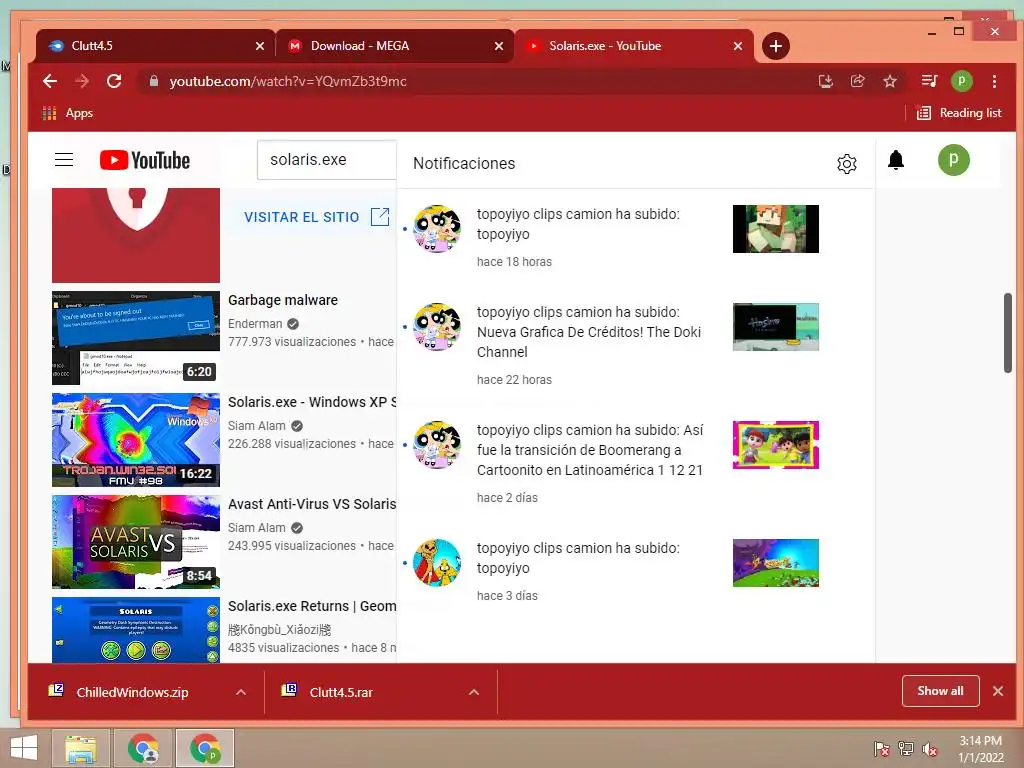Share this page icon
Screen dimensions: 1024x768
click(857, 81)
